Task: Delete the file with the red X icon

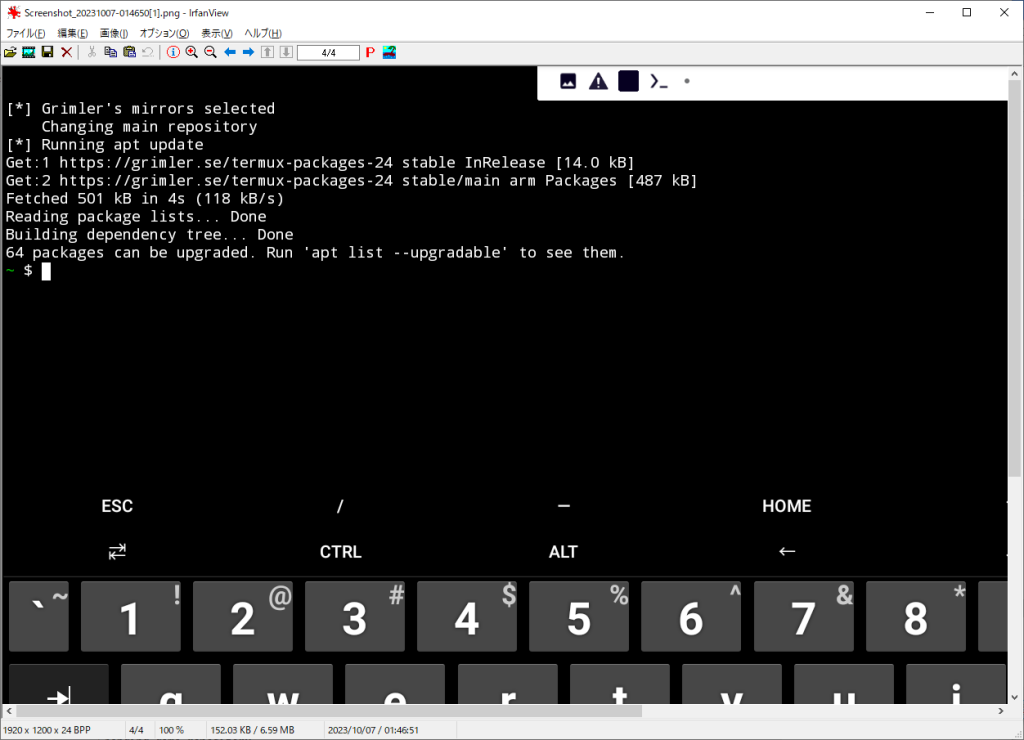Action: [67, 52]
